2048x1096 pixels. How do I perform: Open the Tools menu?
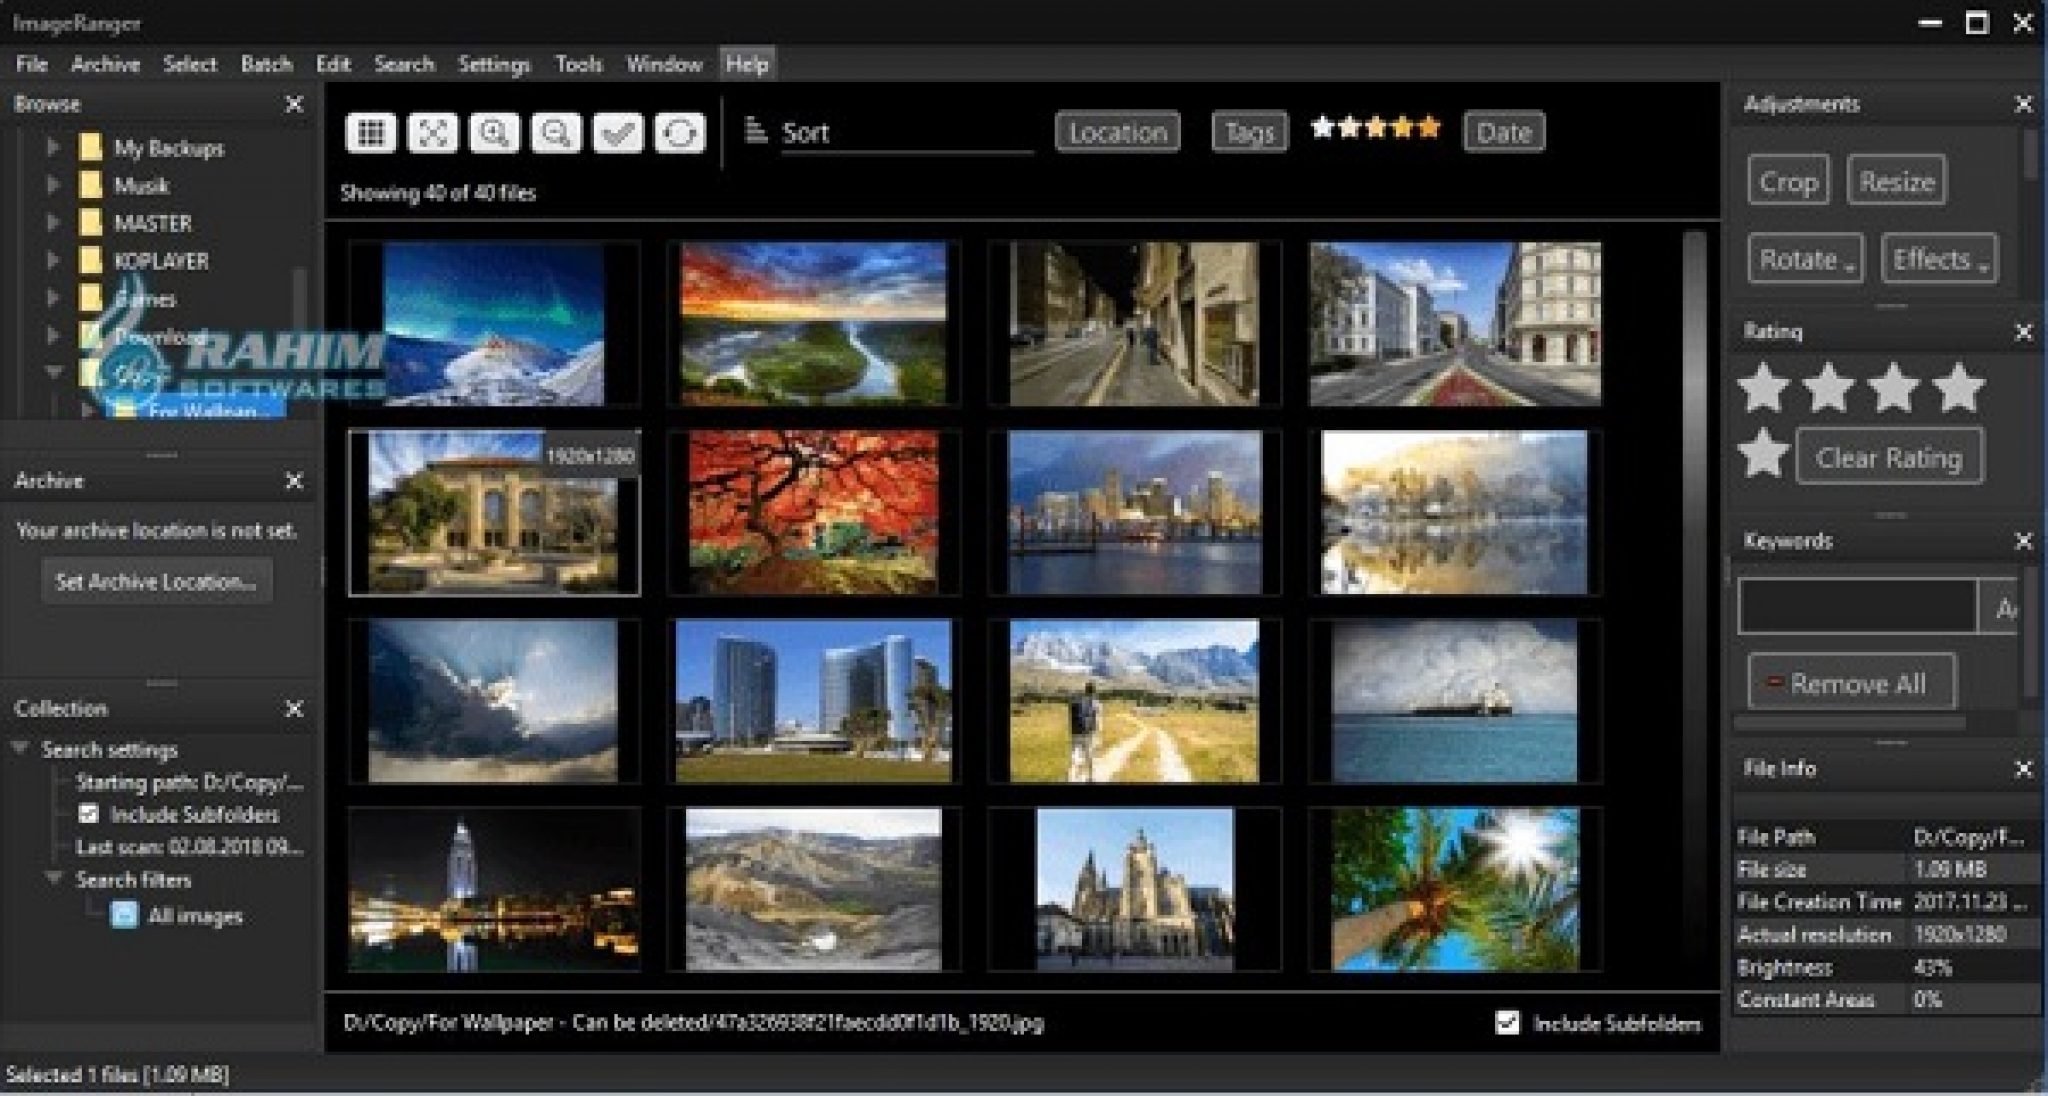(x=578, y=64)
